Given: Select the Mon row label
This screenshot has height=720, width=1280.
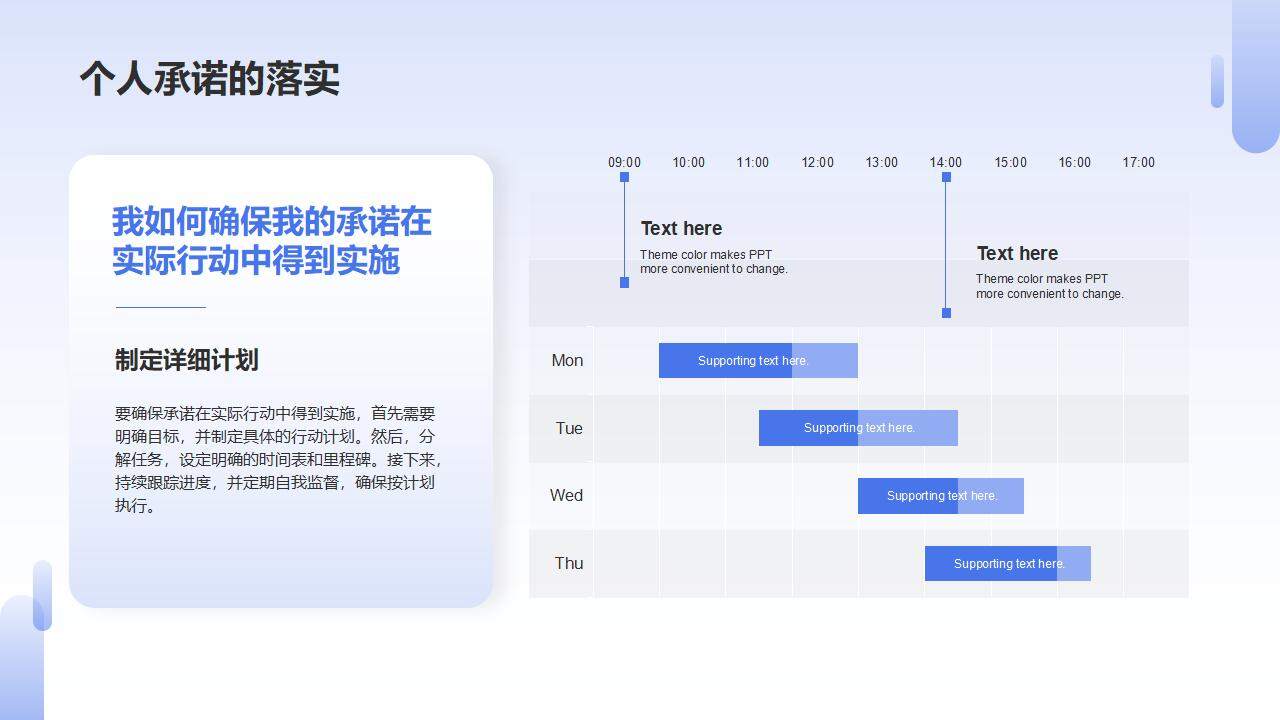Looking at the screenshot, I should [567, 360].
